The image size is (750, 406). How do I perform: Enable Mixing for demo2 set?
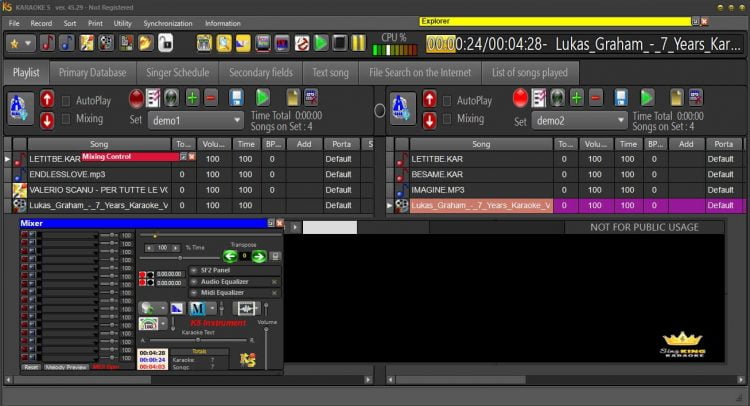(447, 119)
